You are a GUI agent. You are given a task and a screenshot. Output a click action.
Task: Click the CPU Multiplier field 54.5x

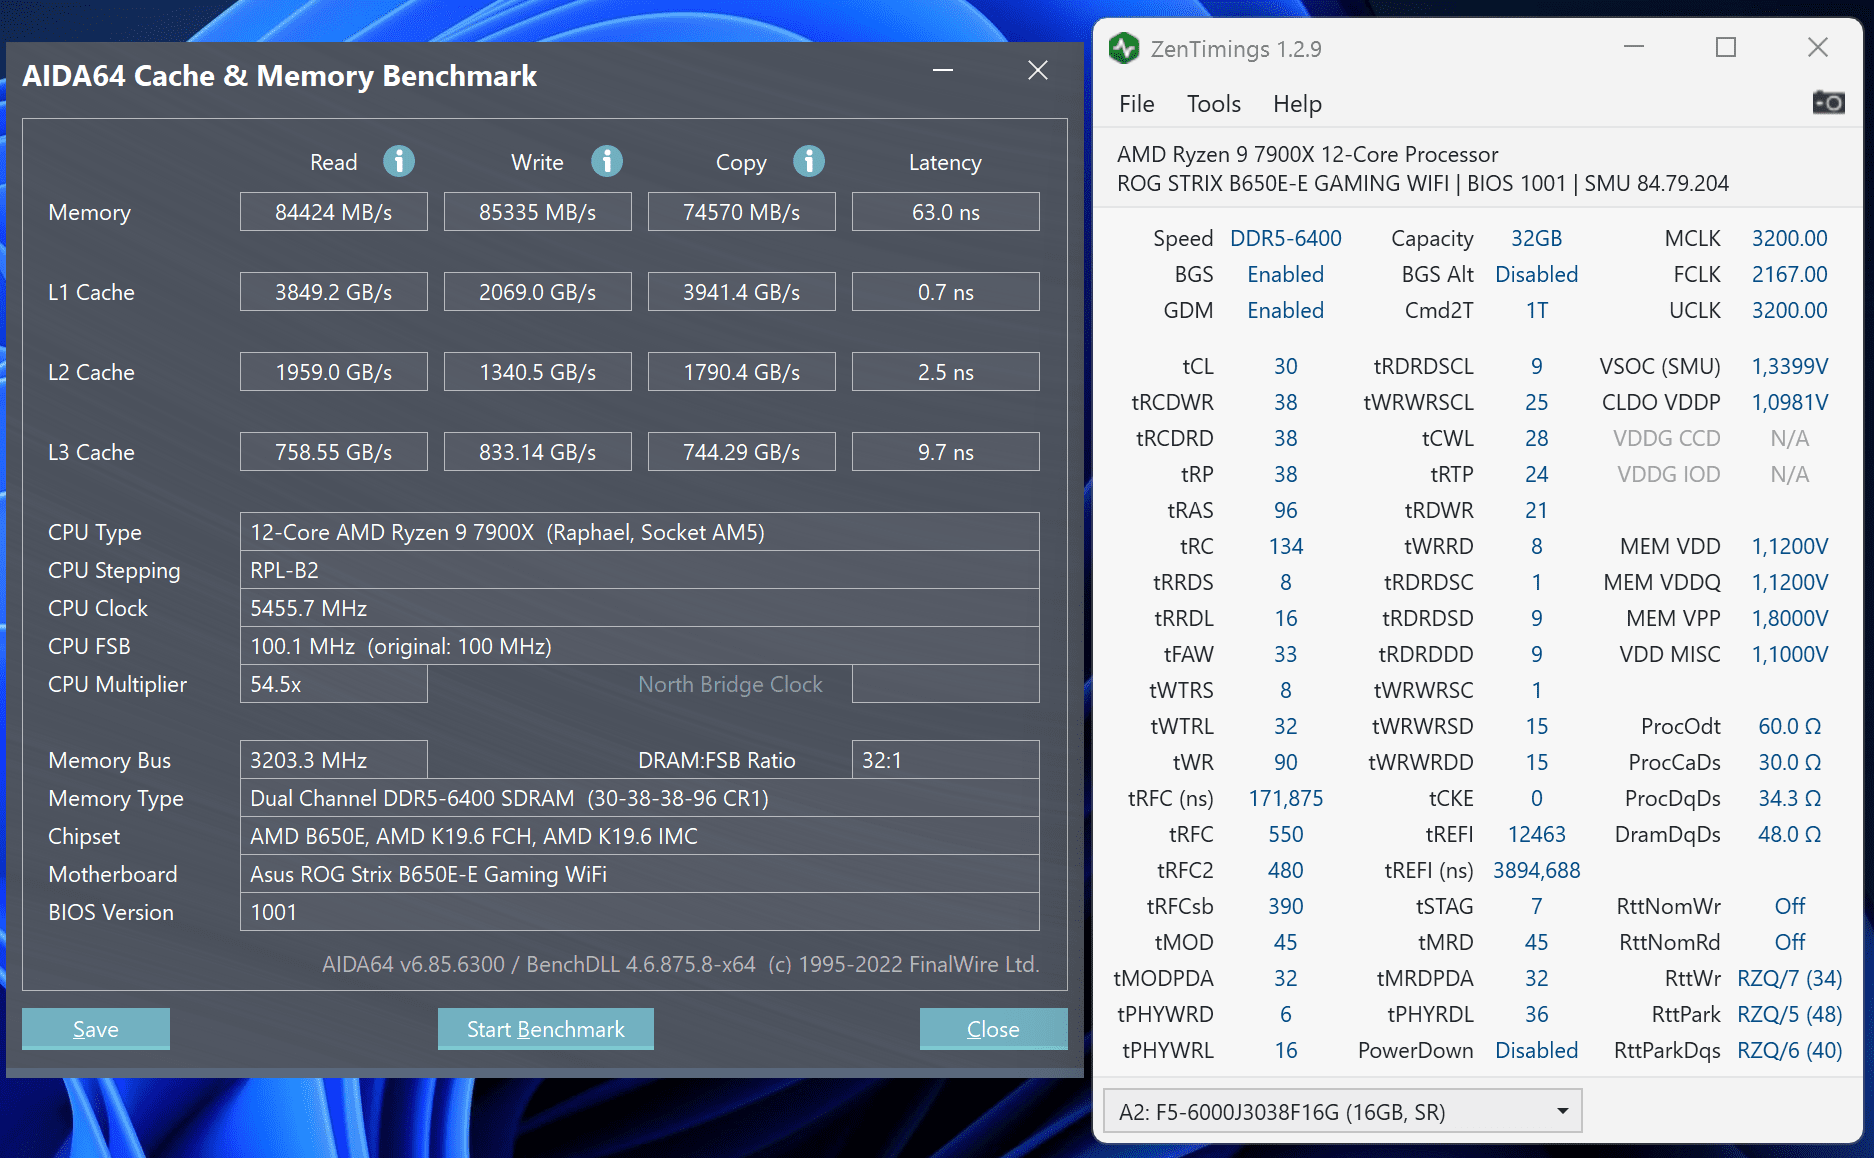[334, 684]
